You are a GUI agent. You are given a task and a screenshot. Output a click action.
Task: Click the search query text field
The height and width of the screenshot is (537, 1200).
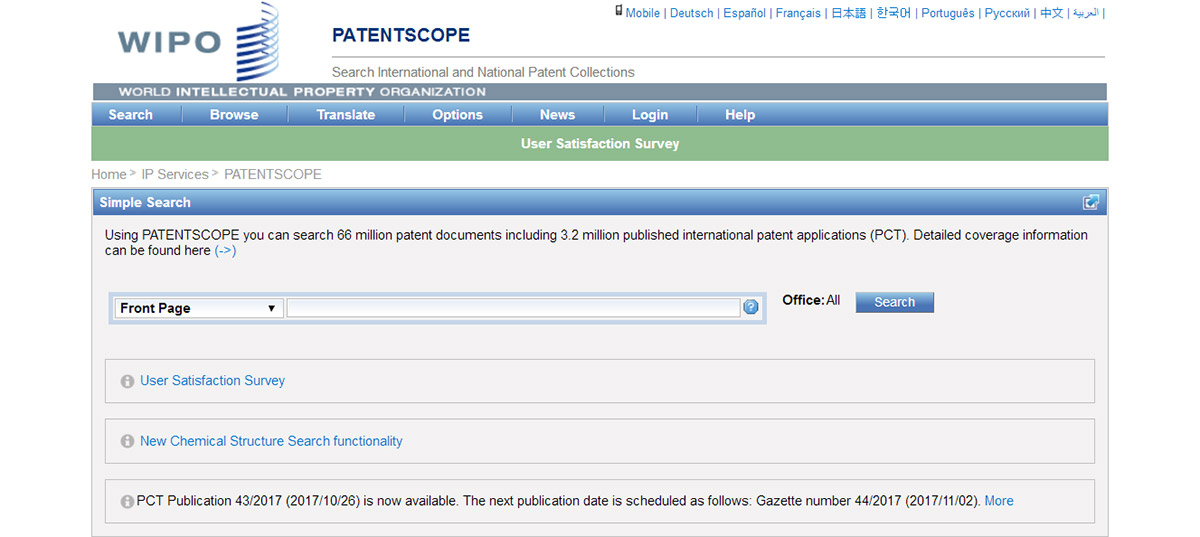pyautogui.click(x=513, y=308)
